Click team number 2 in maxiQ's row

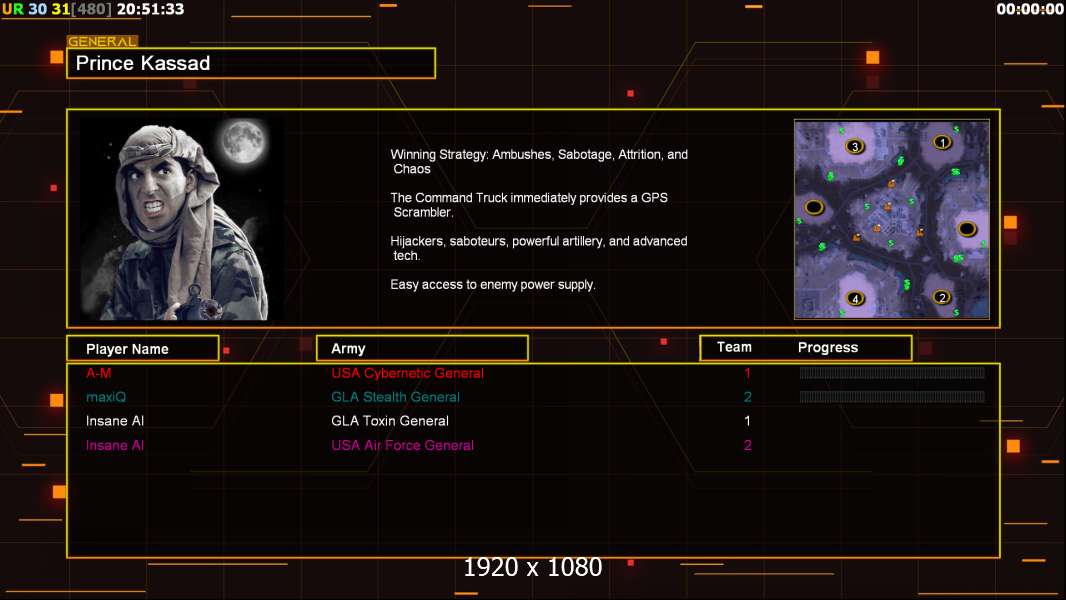747,397
